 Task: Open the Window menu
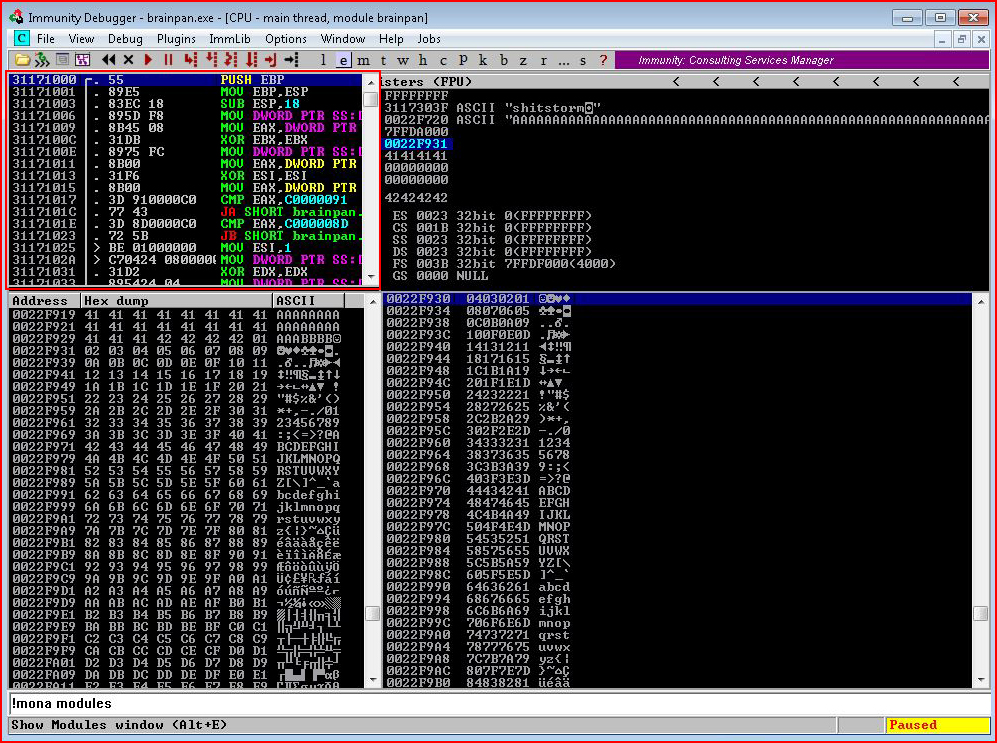343,39
